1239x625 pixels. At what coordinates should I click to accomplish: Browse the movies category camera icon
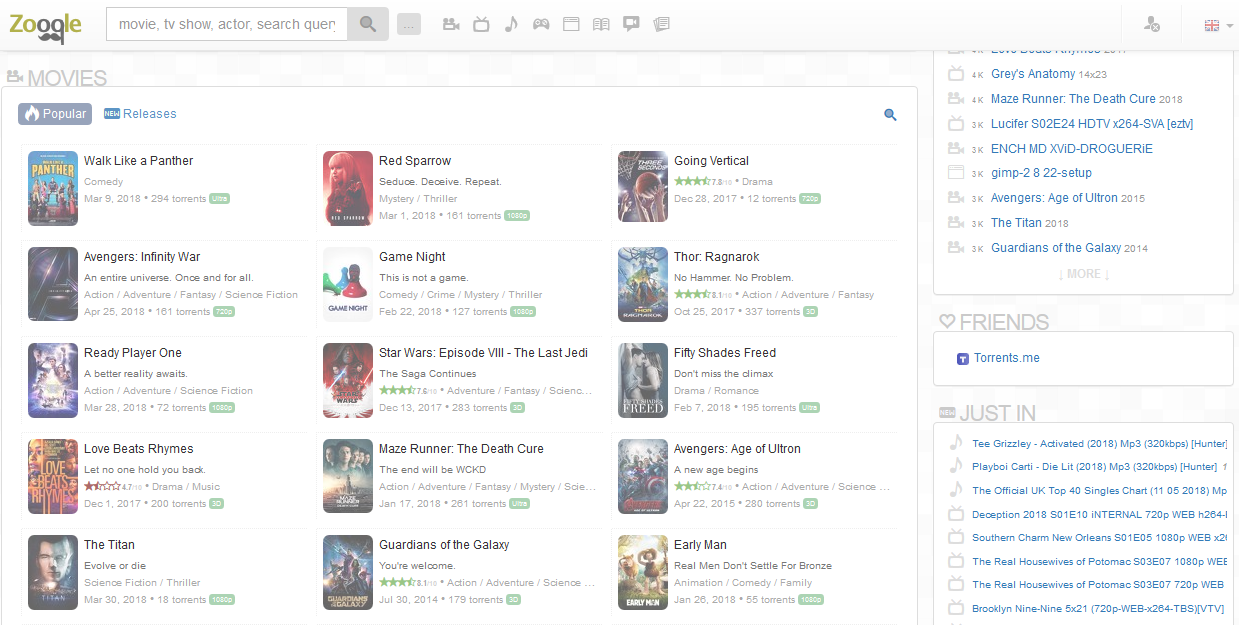(451, 24)
